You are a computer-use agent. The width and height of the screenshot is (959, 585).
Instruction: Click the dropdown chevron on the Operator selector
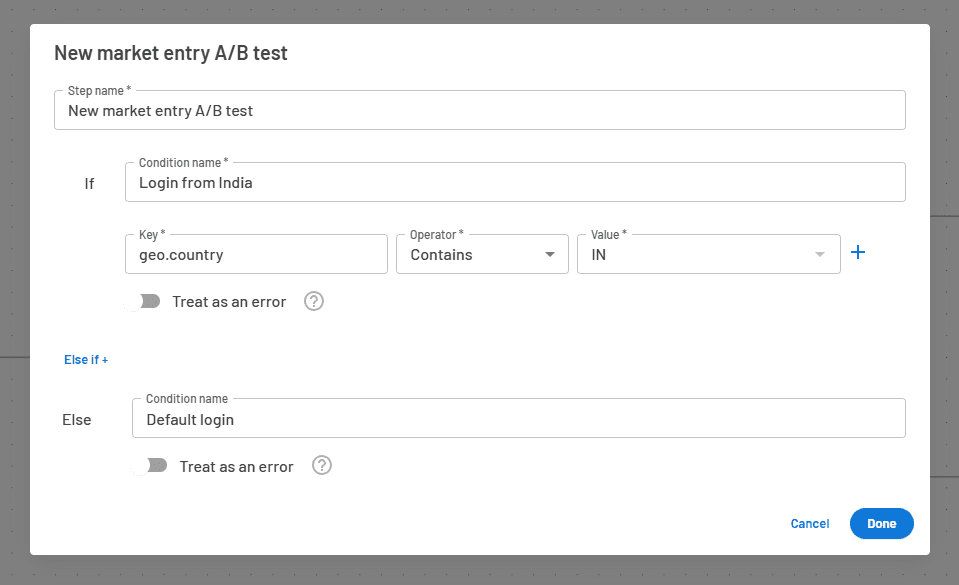tap(551, 255)
